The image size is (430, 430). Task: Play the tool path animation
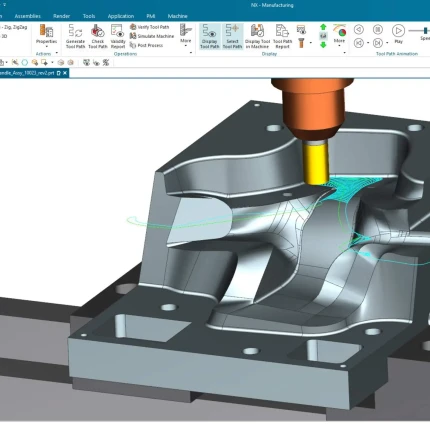tap(398, 34)
